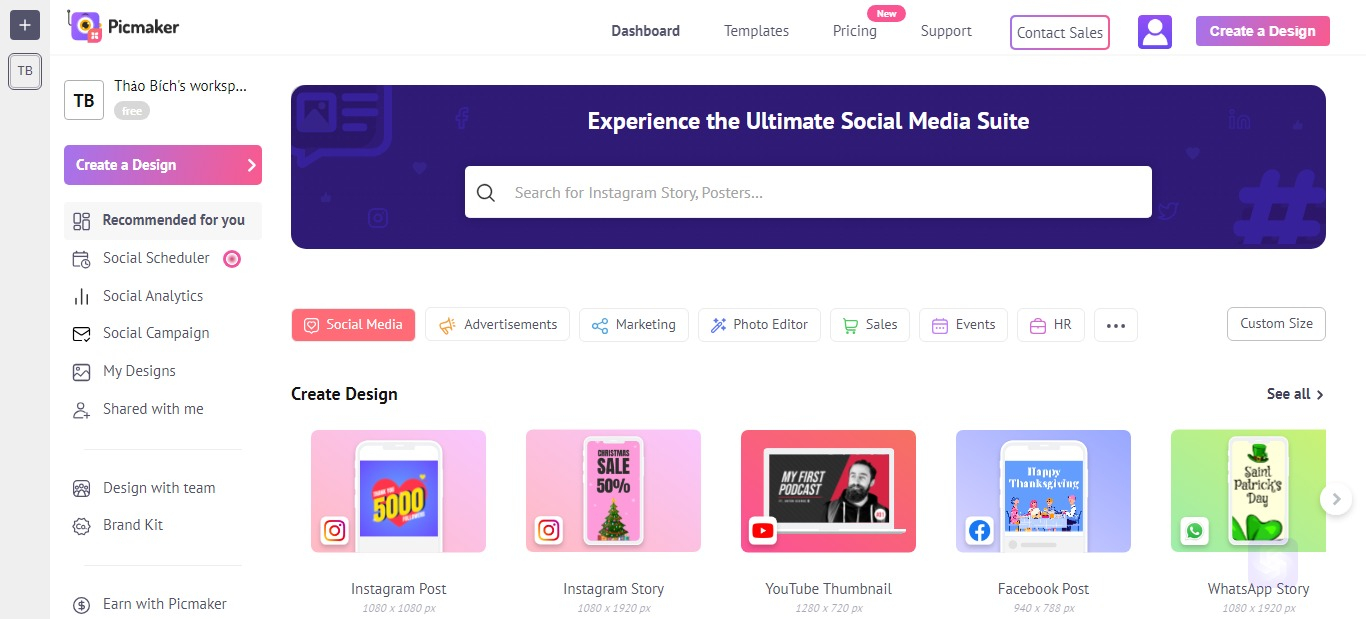The image size is (1366, 619).
Task: Click the Custom Size button
Action: pos(1276,324)
